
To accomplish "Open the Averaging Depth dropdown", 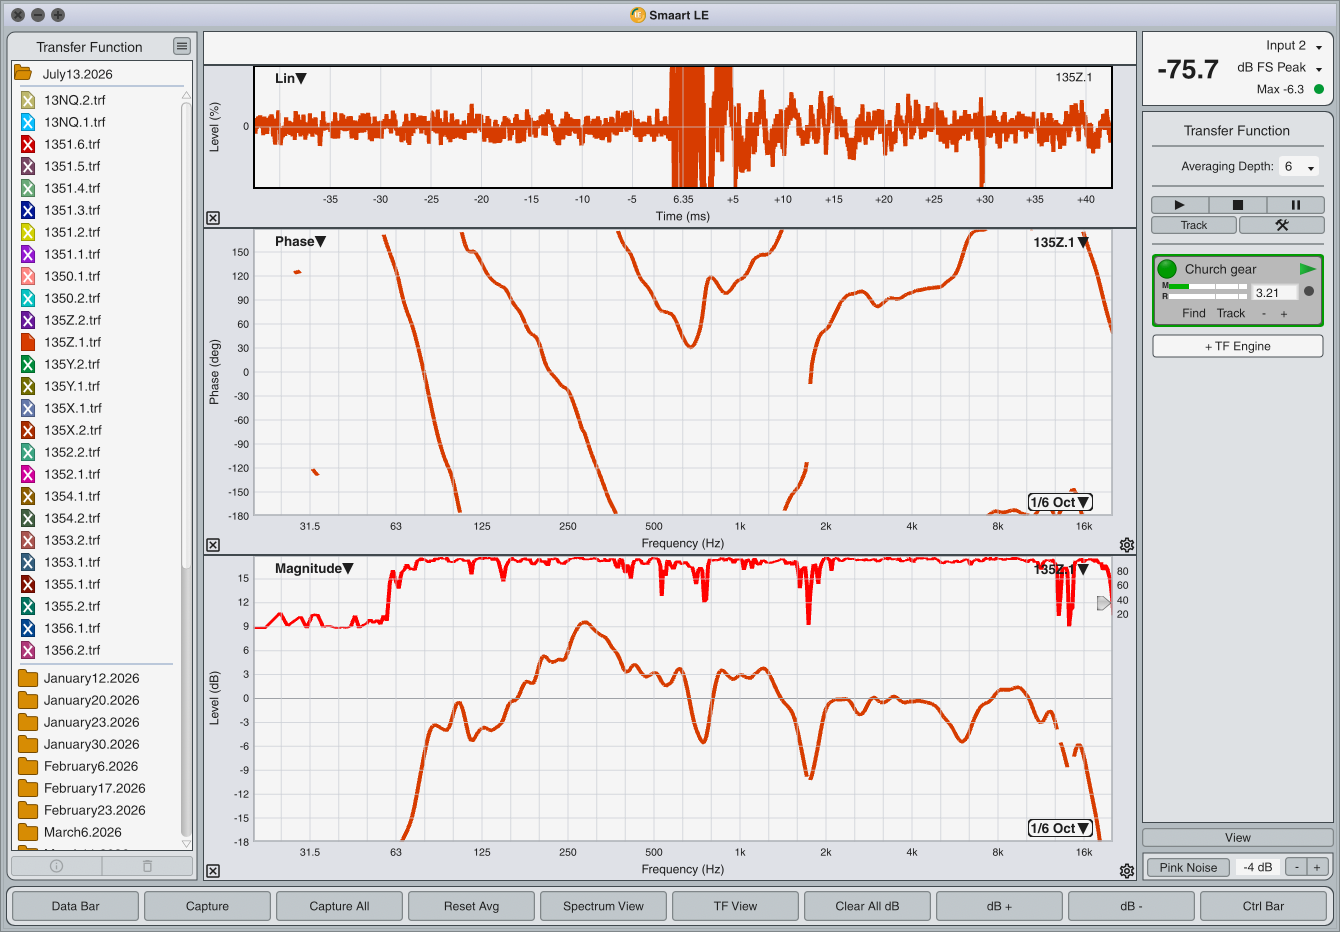I will coord(1299,167).
